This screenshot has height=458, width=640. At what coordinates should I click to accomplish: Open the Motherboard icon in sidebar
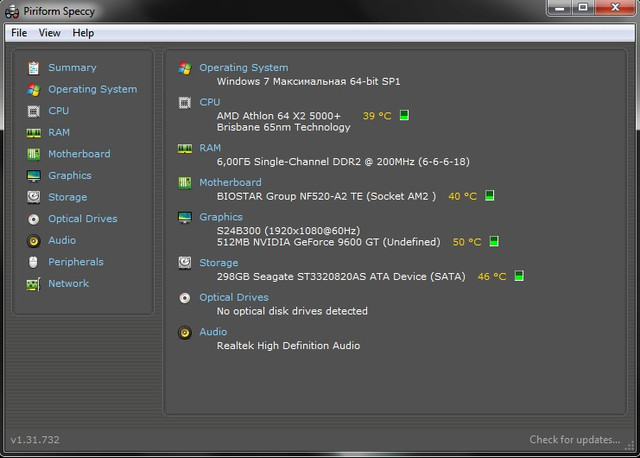[x=33, y=154]
